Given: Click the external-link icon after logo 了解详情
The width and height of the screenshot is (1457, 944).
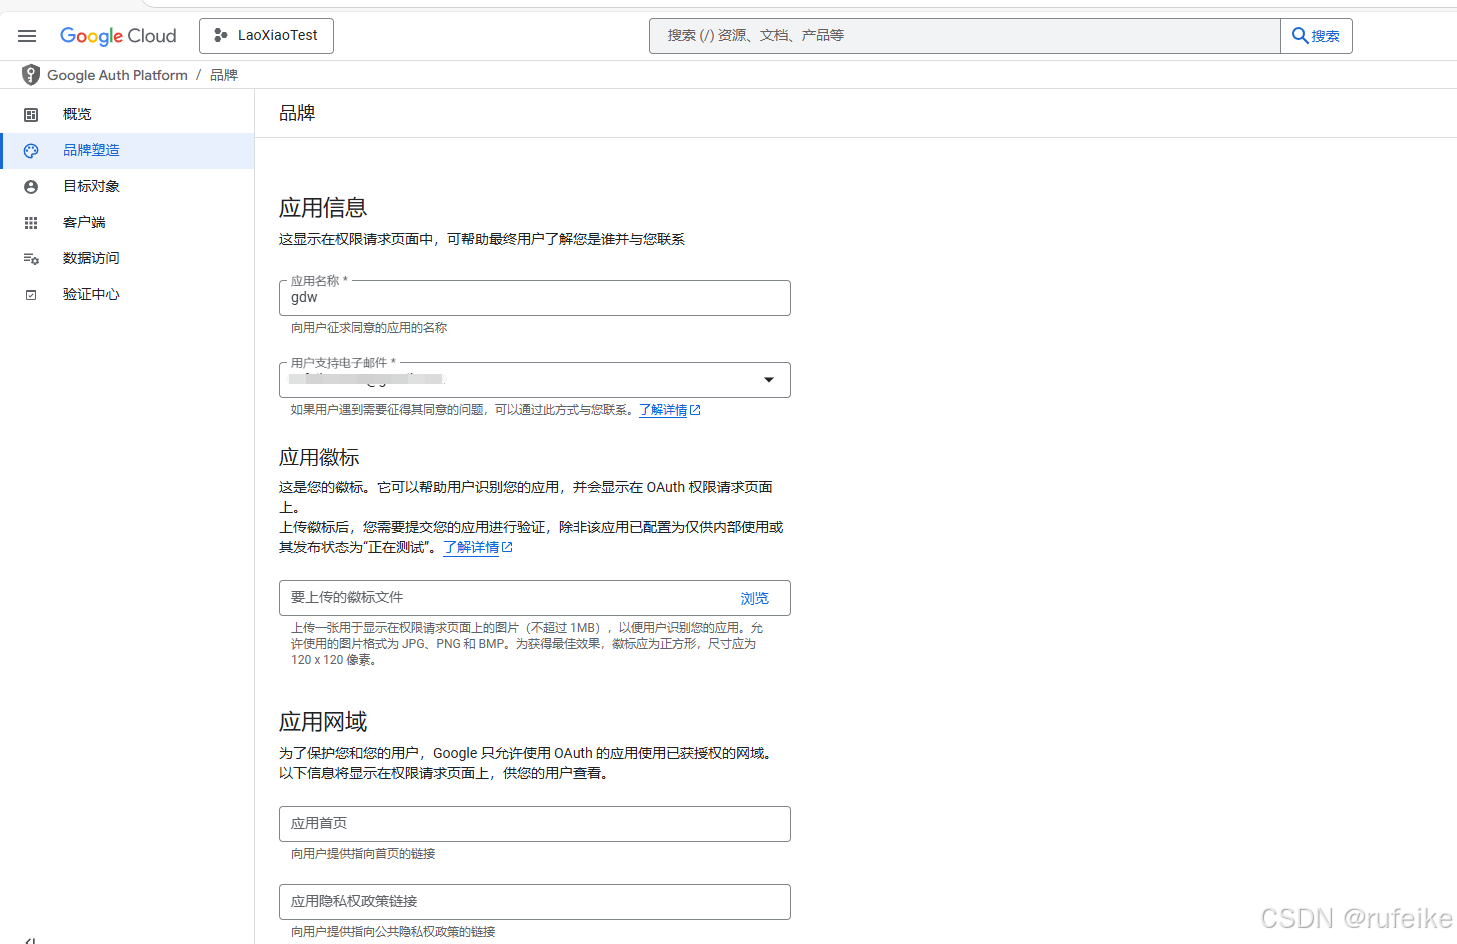Looking at the screenshot, I should tap(507, 547).
